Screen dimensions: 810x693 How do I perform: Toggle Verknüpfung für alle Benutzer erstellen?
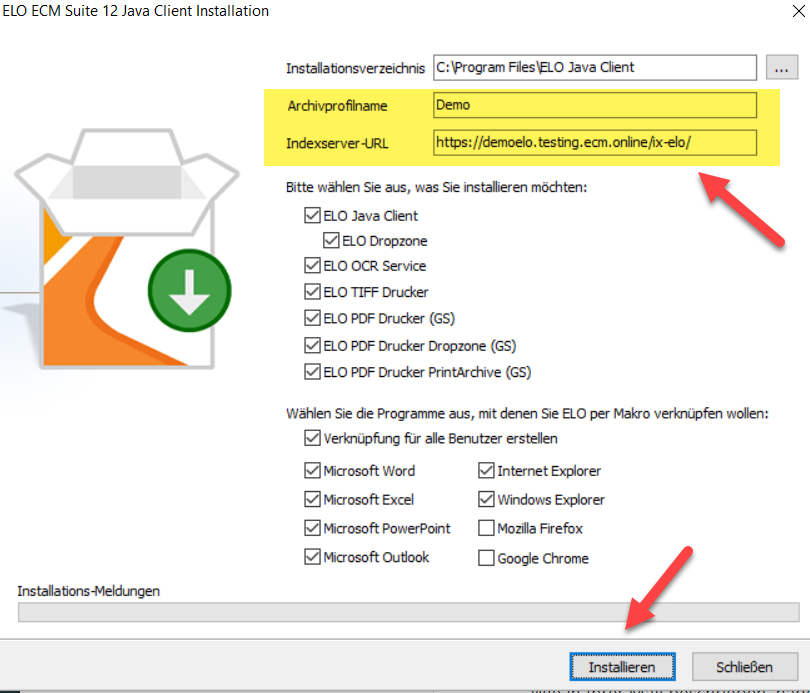pos(312,438)
